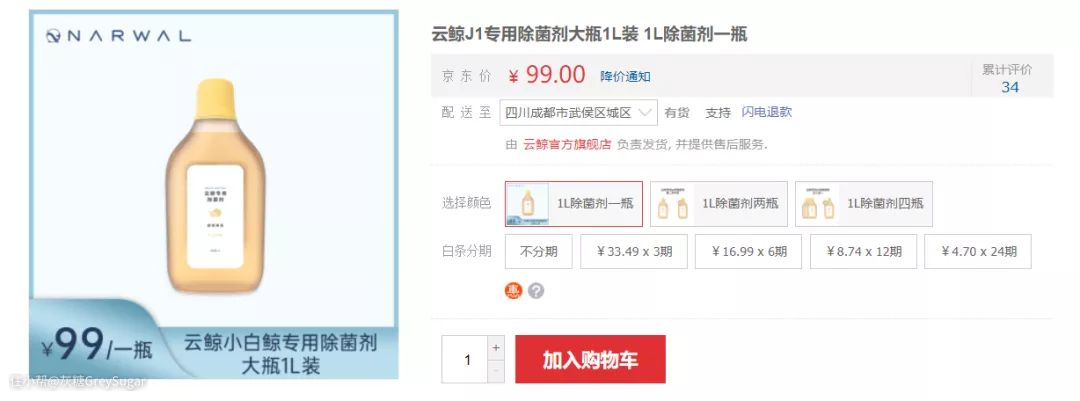The height and width of the screenshot is (401, 1080).
Task: Increase quantity with the plus stepper
Action: pos(496,348)
